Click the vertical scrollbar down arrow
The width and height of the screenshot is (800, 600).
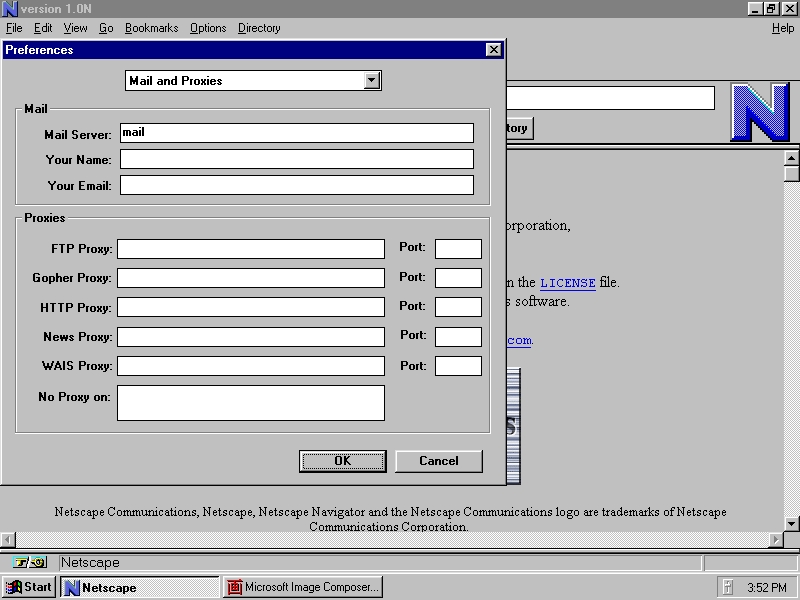[x=791, y=523]
